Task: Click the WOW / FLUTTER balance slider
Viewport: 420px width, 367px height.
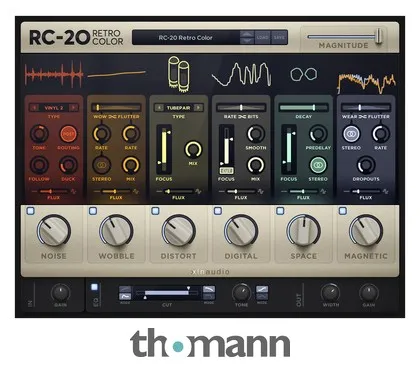Action: pyautogui.click(x=116, y=108)
